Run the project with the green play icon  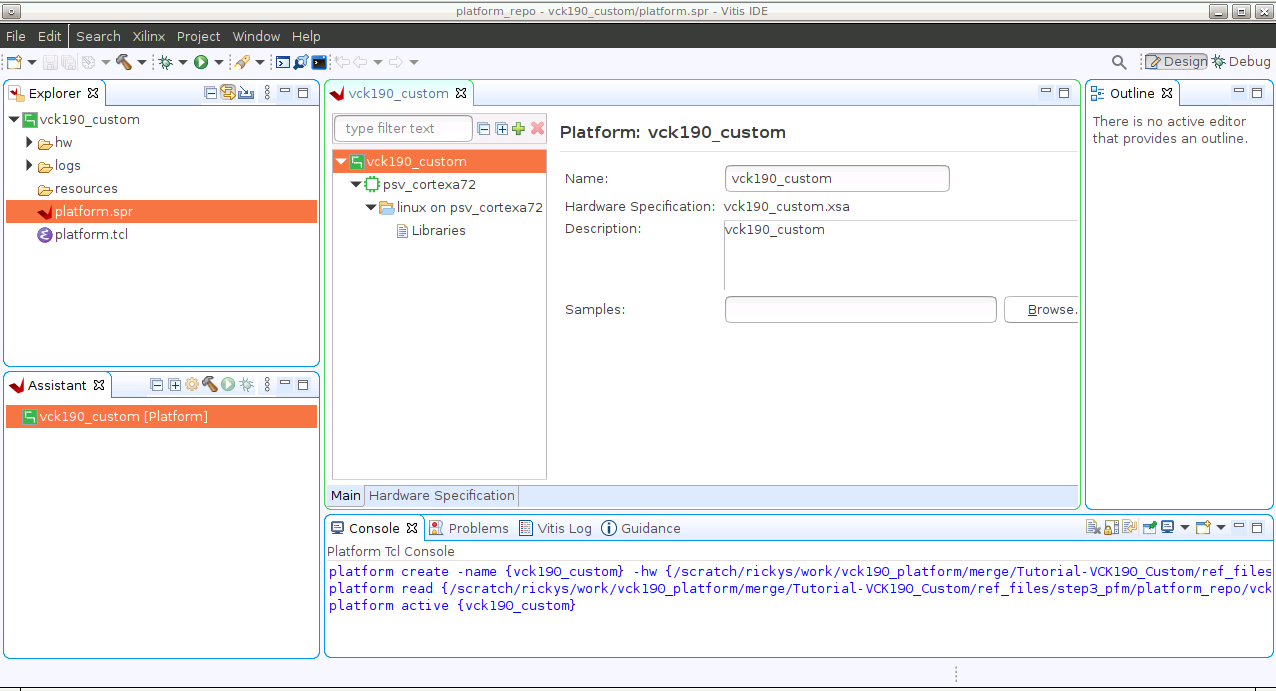[x=200, y=61]
